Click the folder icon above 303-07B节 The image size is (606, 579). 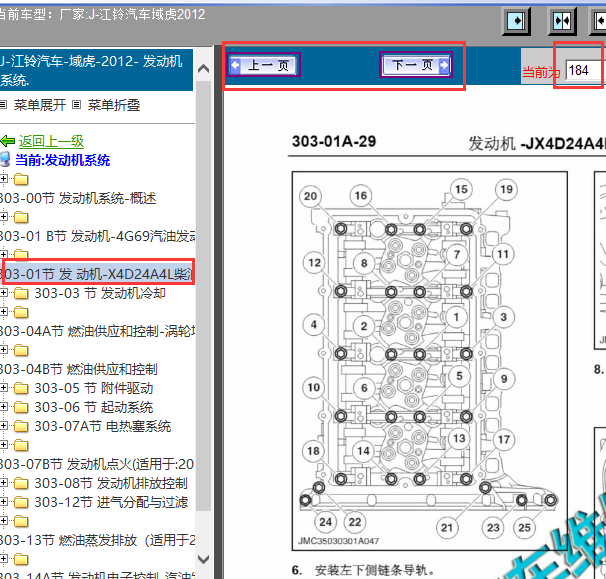pos(21,445)
